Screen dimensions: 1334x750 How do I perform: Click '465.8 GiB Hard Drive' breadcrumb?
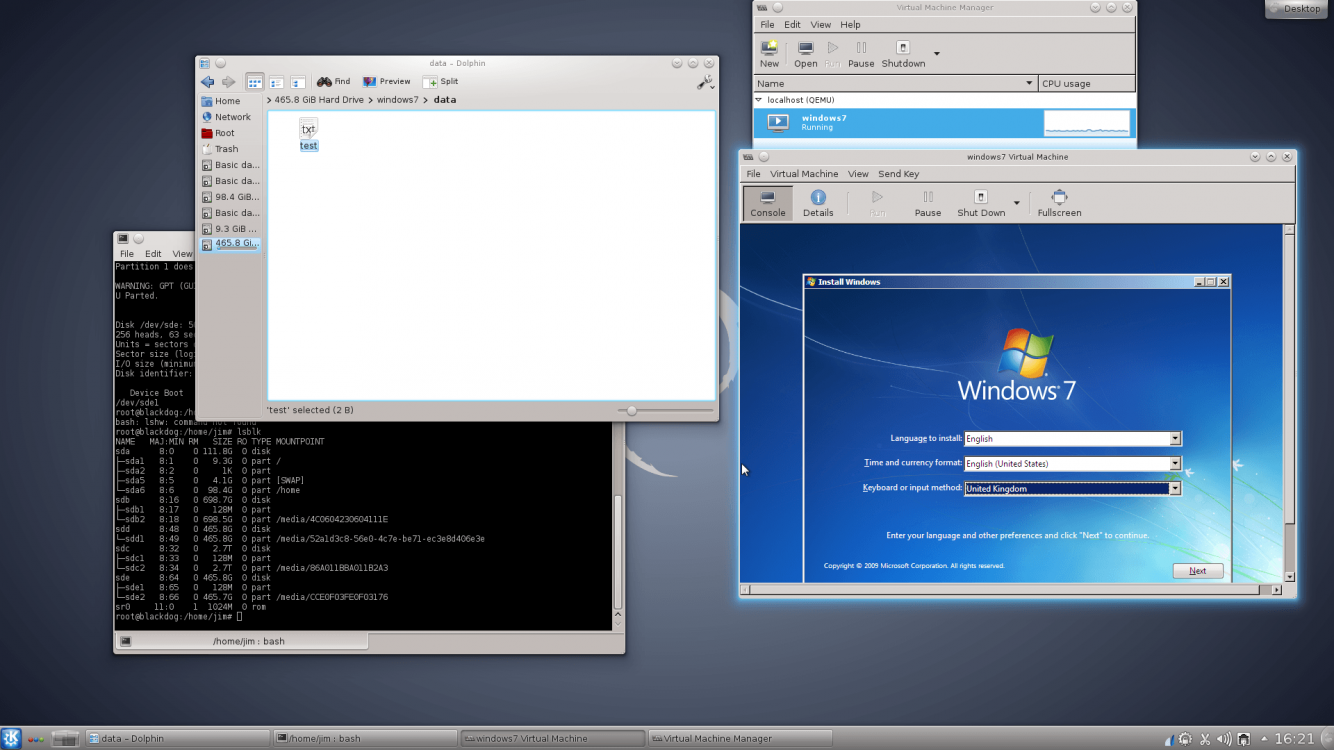319,100
